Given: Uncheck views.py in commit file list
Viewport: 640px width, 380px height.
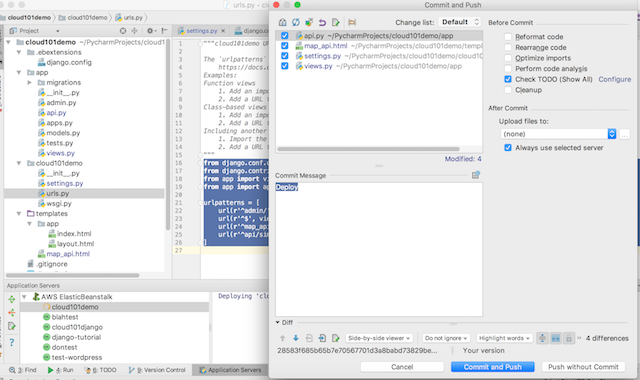Looking at the screenshot, I should click(284, 66).
